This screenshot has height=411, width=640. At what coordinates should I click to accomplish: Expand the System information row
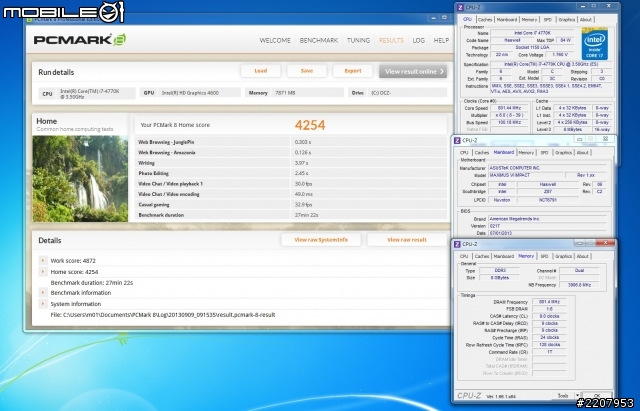pos(43,304)
